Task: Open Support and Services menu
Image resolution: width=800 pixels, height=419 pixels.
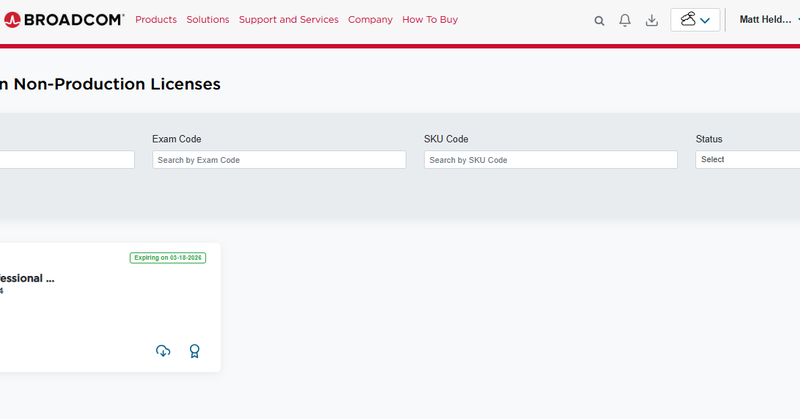Action: [288, 19]
